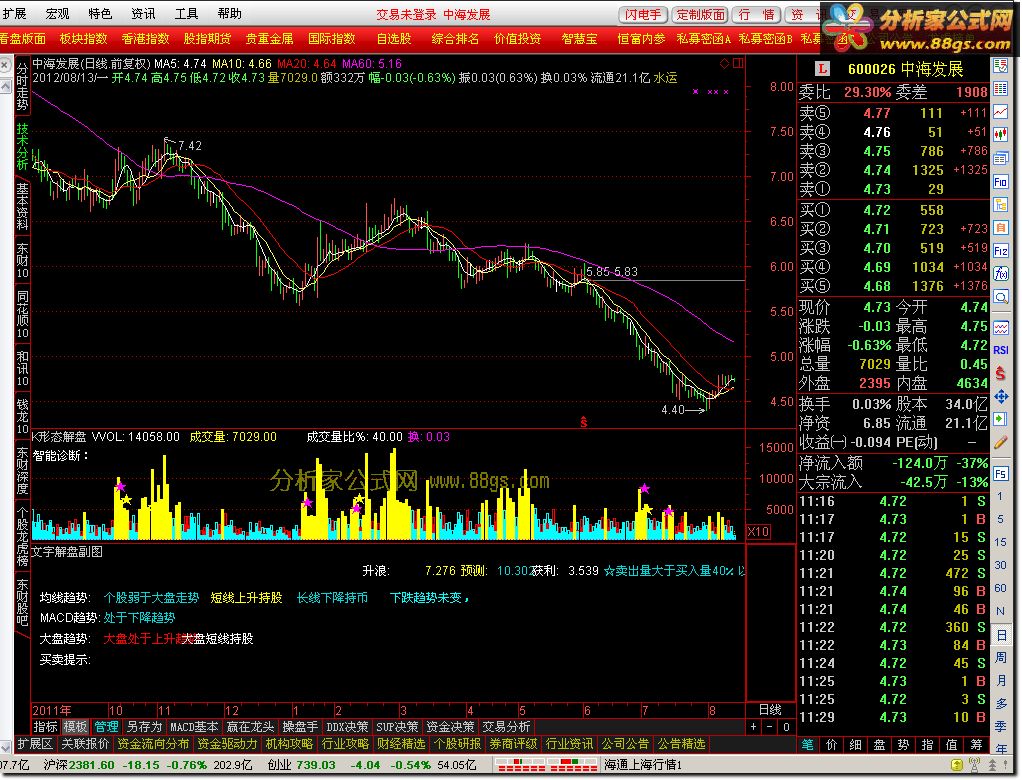
Task: Select the 日 daily period
Action: (x=1000, y=635)
